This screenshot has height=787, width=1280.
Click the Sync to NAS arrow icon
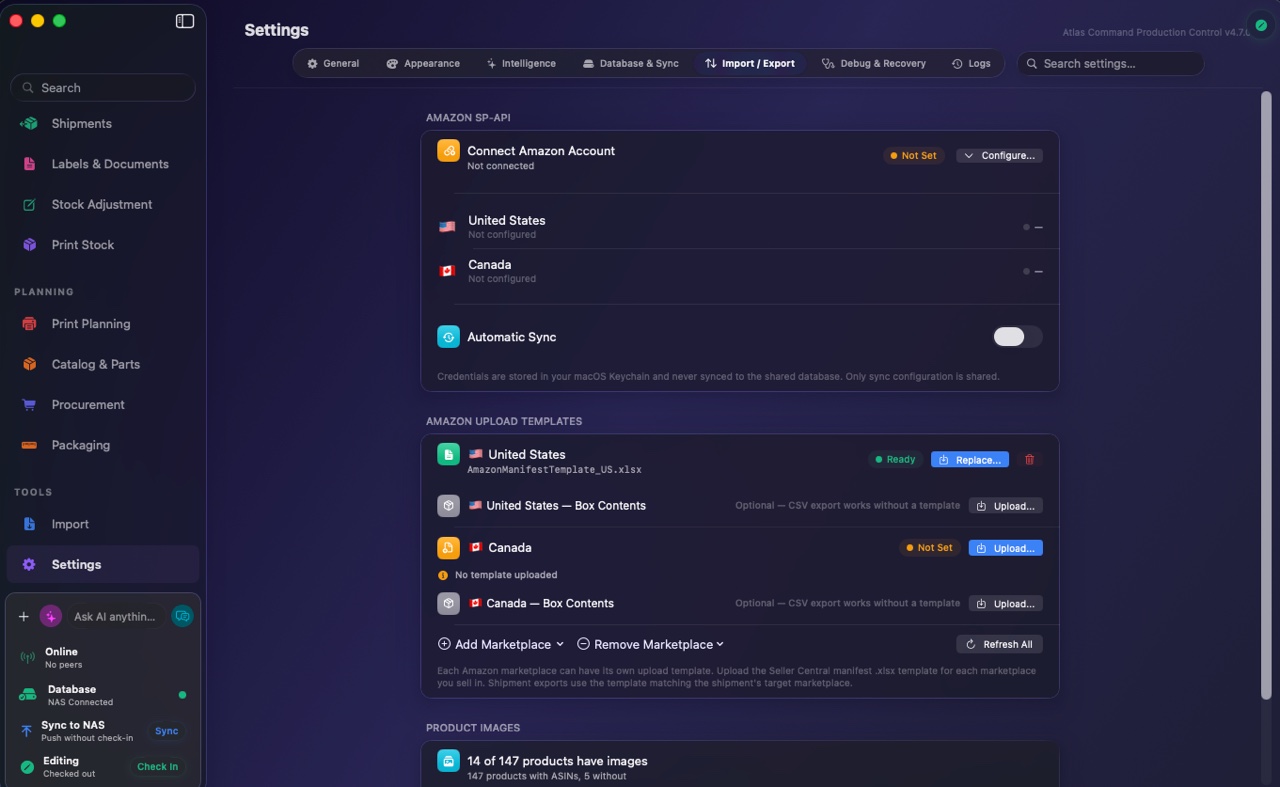(x=27, y=731)
